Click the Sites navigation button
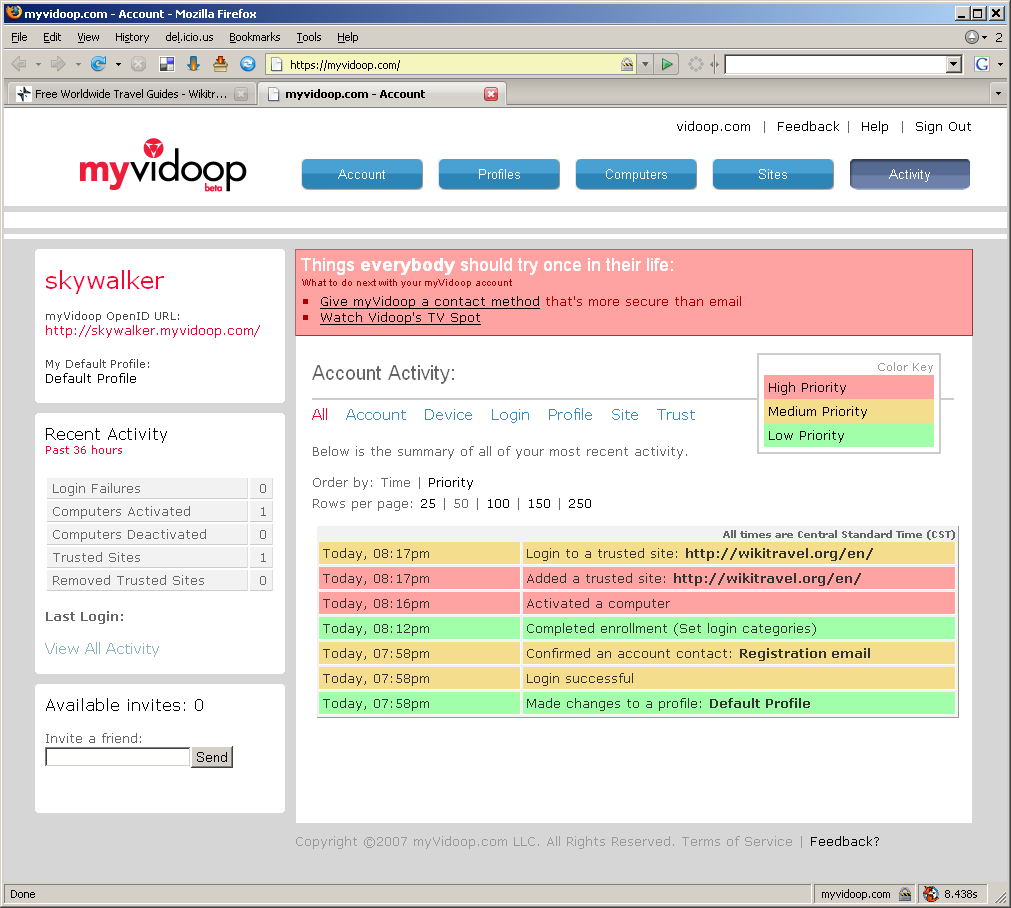Image resolution: width=1011 pixels, height=908 pixels. [x=772, y=174]
